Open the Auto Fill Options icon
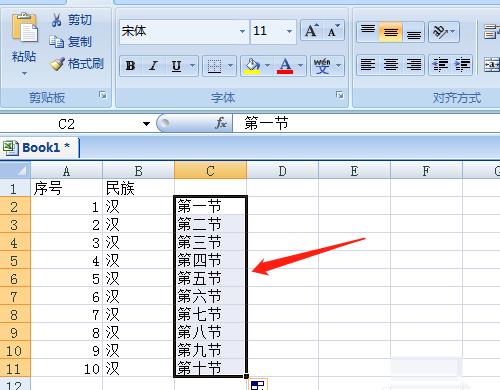 (x=258, y=385)
